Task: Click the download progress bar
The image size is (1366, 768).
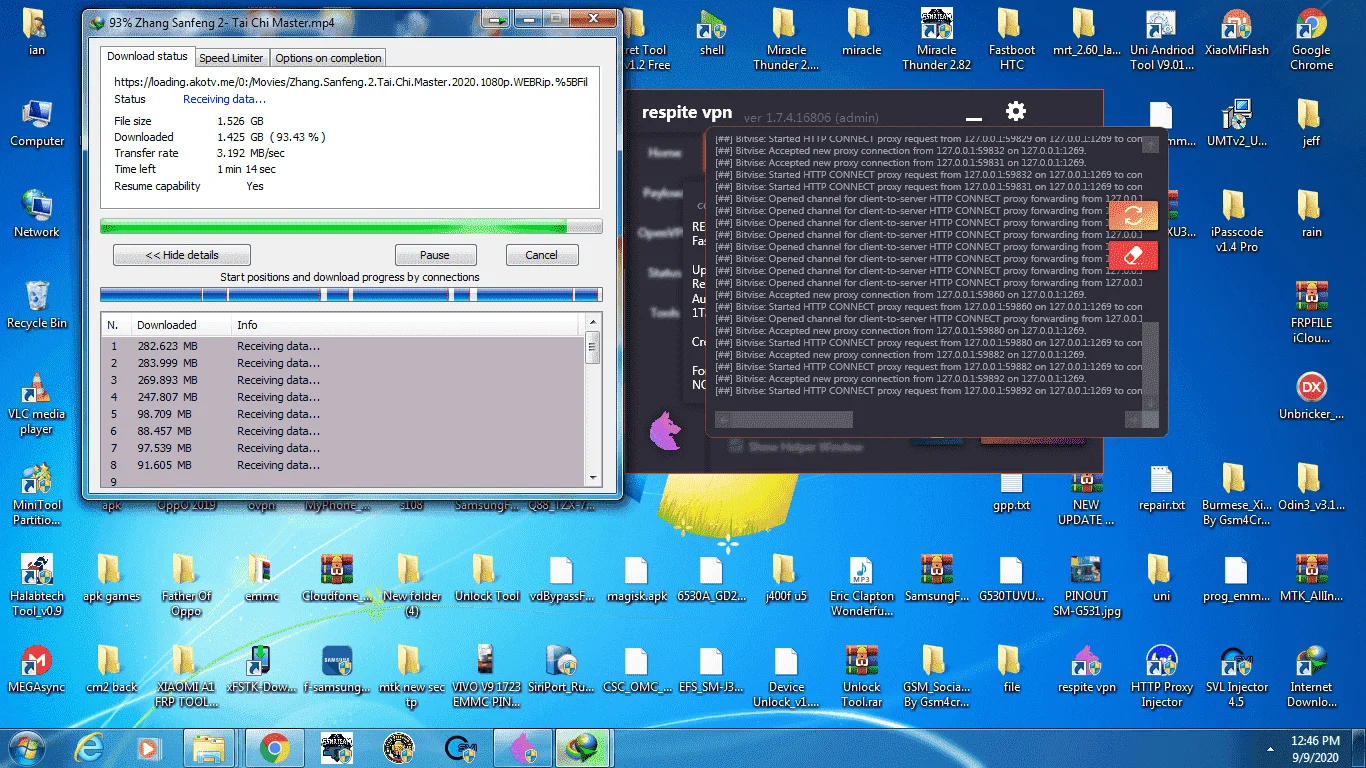Action: (351, 227)
